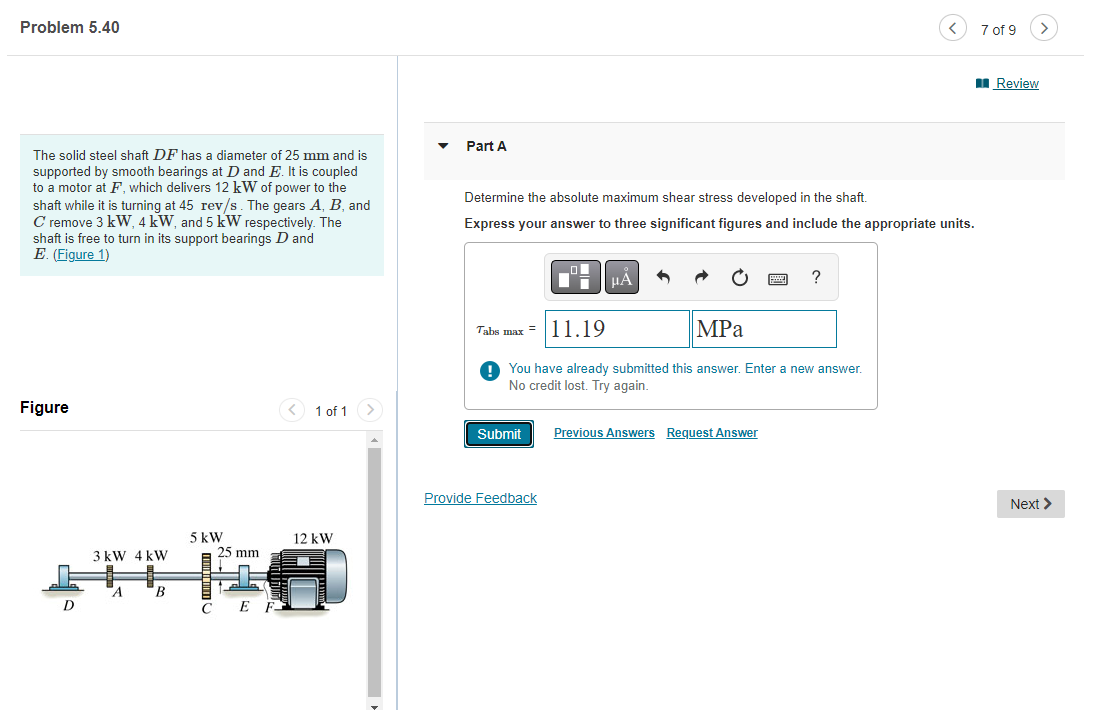The width and height of the screenshot is (1102, 710).
Task: Click the '1 of 1' figure counter
Action: (331, 411)
